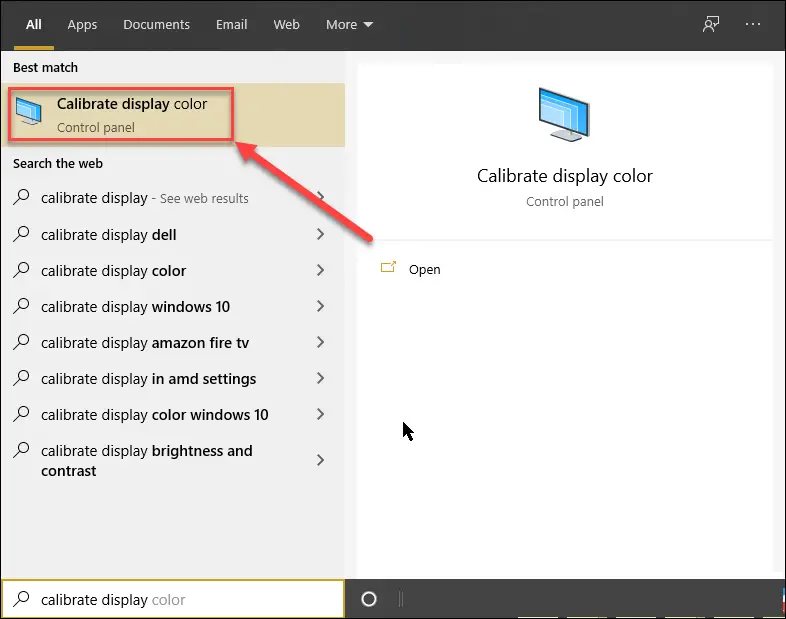Expand chevron for 'calibrate display color windows 10'

click(x=320, y=415)
